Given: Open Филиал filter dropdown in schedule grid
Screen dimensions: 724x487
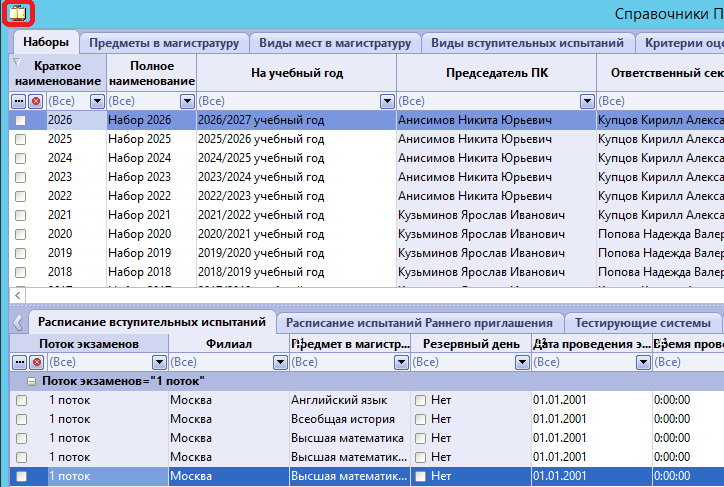Looking at the screenshot, I should [280, 362].
